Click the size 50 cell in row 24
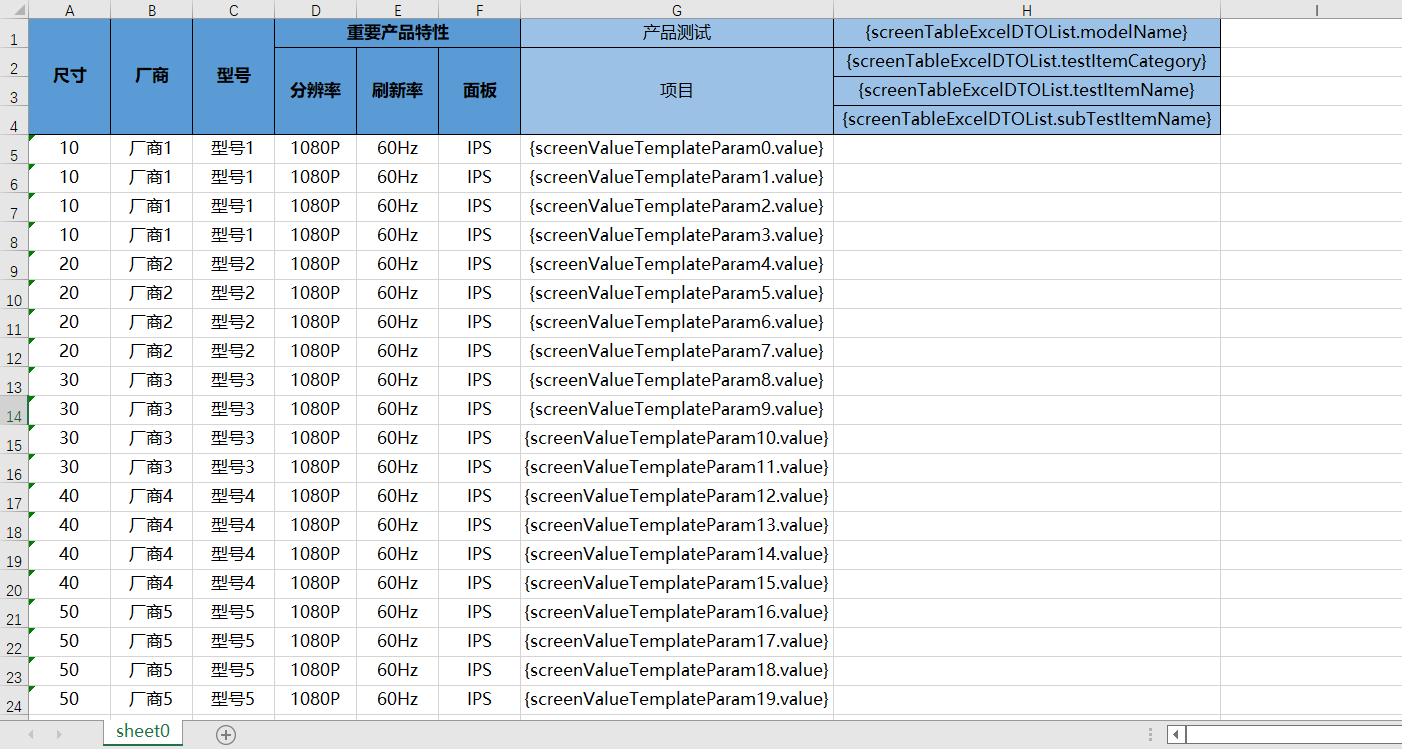 [69, 700]
